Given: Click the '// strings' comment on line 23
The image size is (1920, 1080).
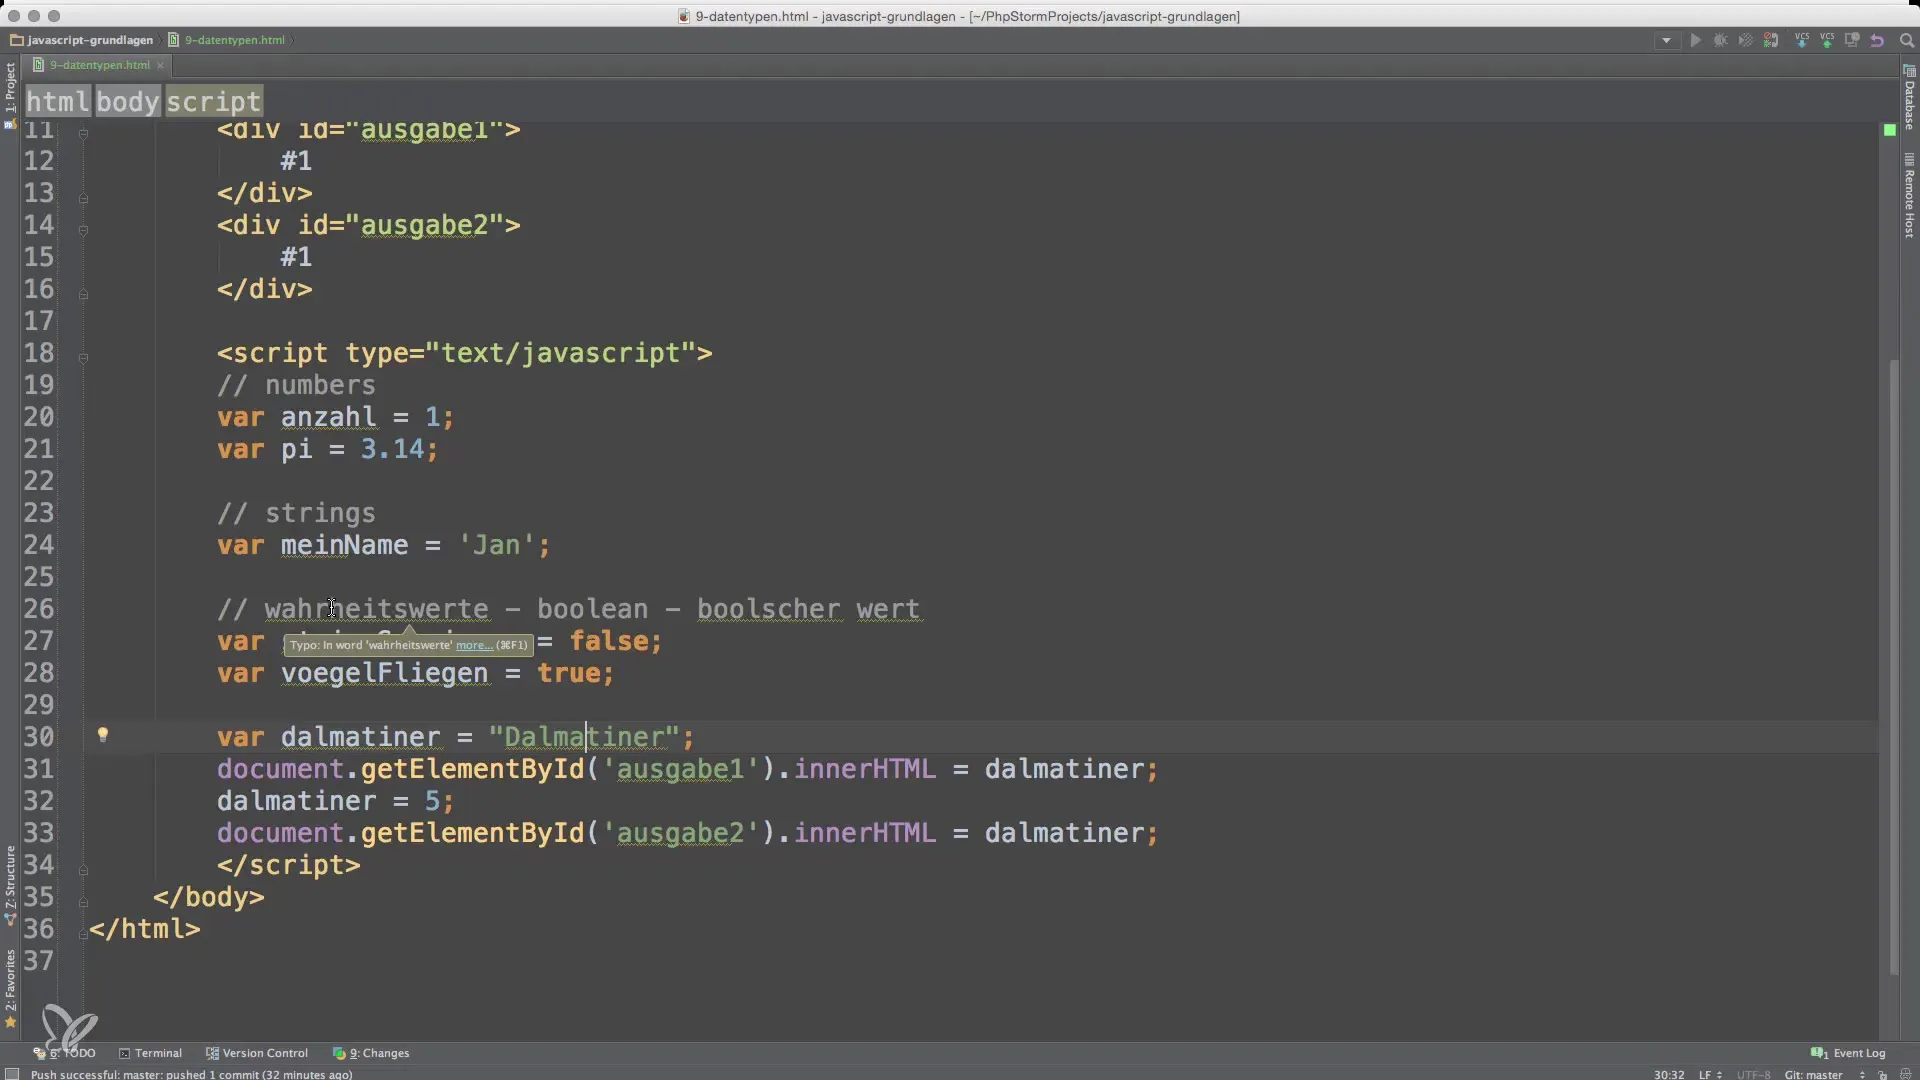Looking at the screenshot, I should (x=296, y=513).
